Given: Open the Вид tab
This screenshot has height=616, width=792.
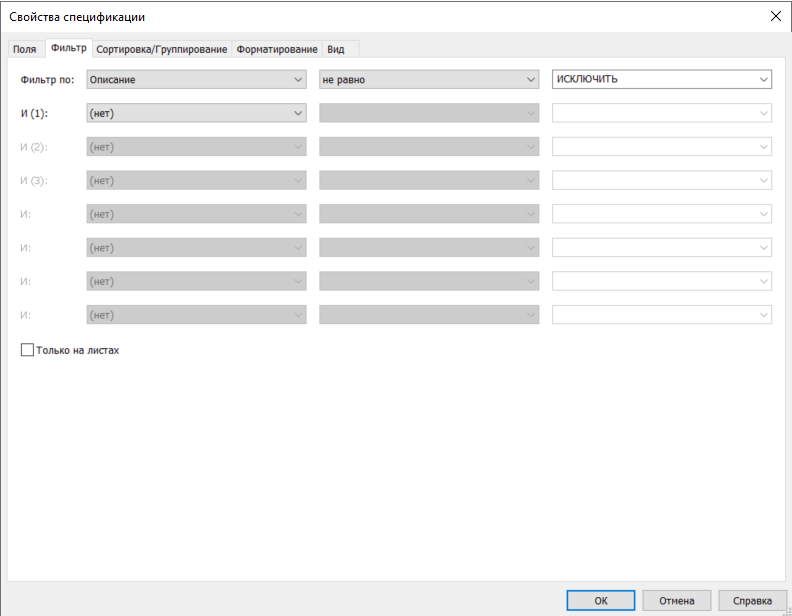Looking at the screenshot, I should point(336,49).
